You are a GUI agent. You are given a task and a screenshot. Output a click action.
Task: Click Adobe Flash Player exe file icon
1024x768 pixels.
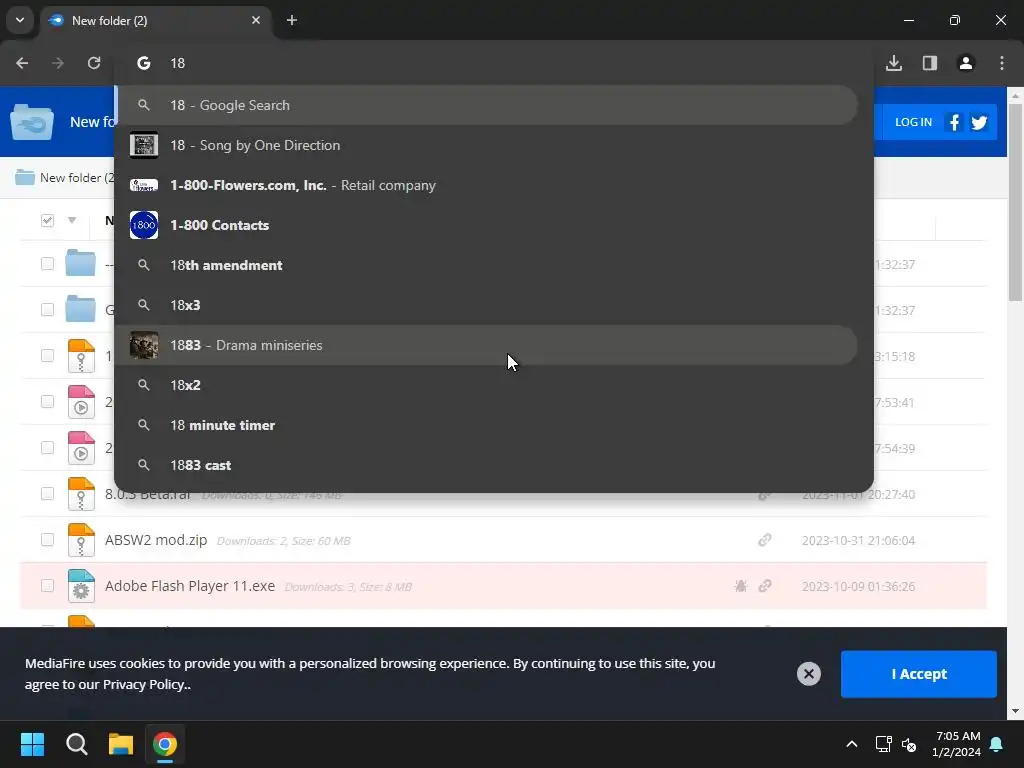click(81, 585)
